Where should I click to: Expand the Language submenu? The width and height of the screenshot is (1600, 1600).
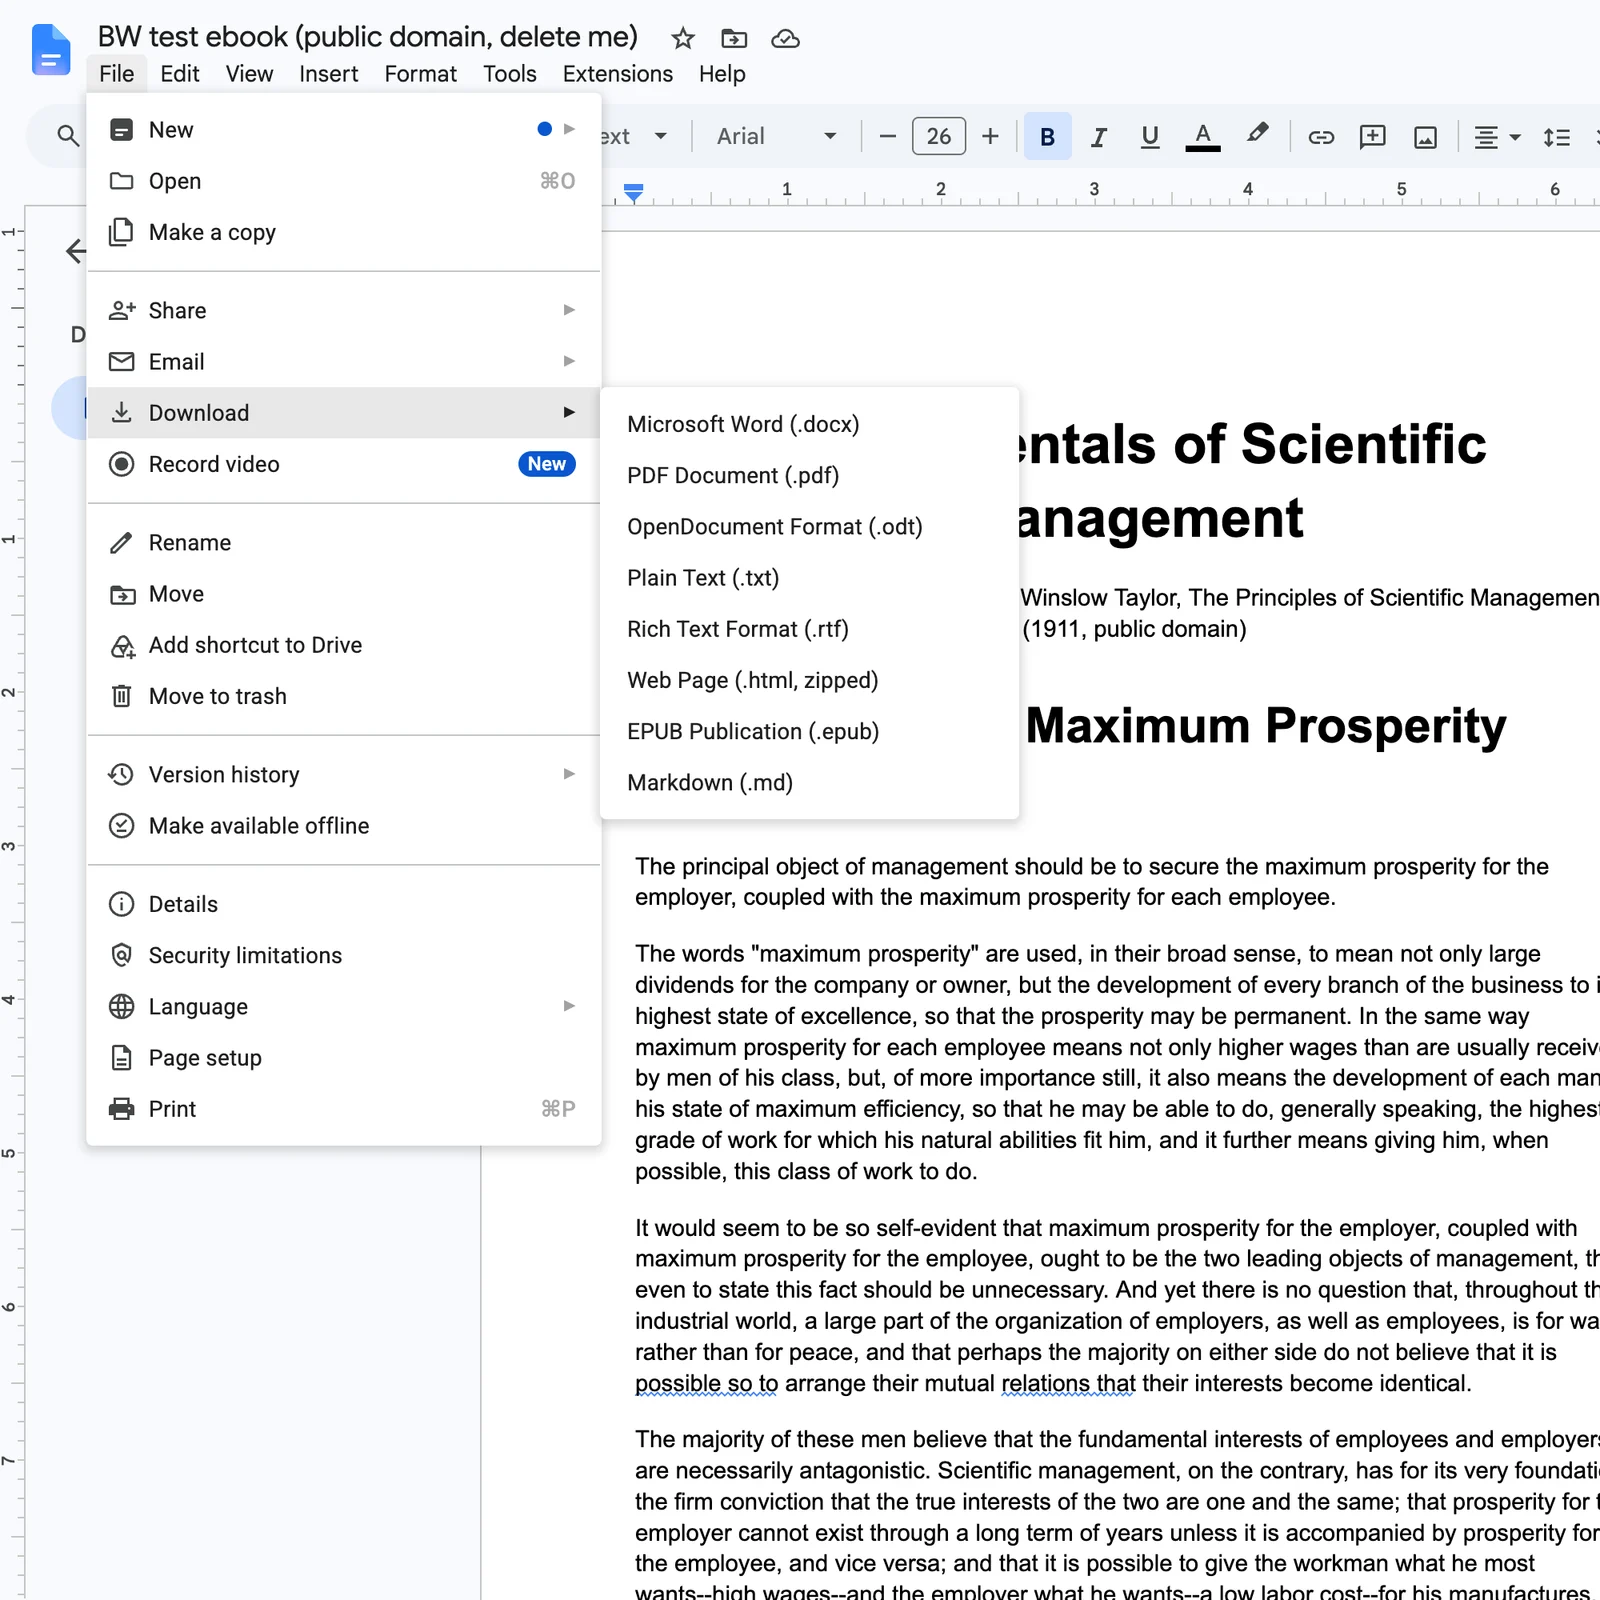click(344, 1007)
